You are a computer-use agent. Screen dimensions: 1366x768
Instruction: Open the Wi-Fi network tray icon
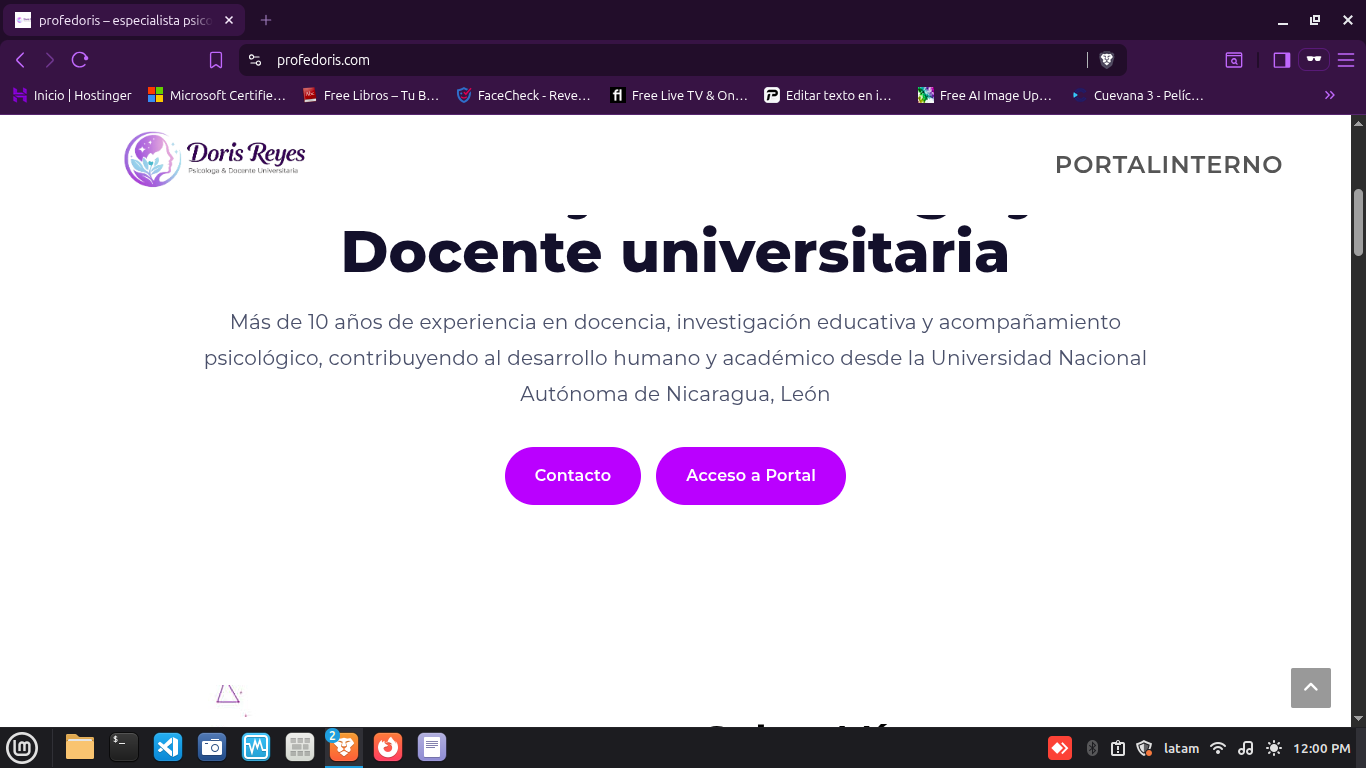(1218, 748)
